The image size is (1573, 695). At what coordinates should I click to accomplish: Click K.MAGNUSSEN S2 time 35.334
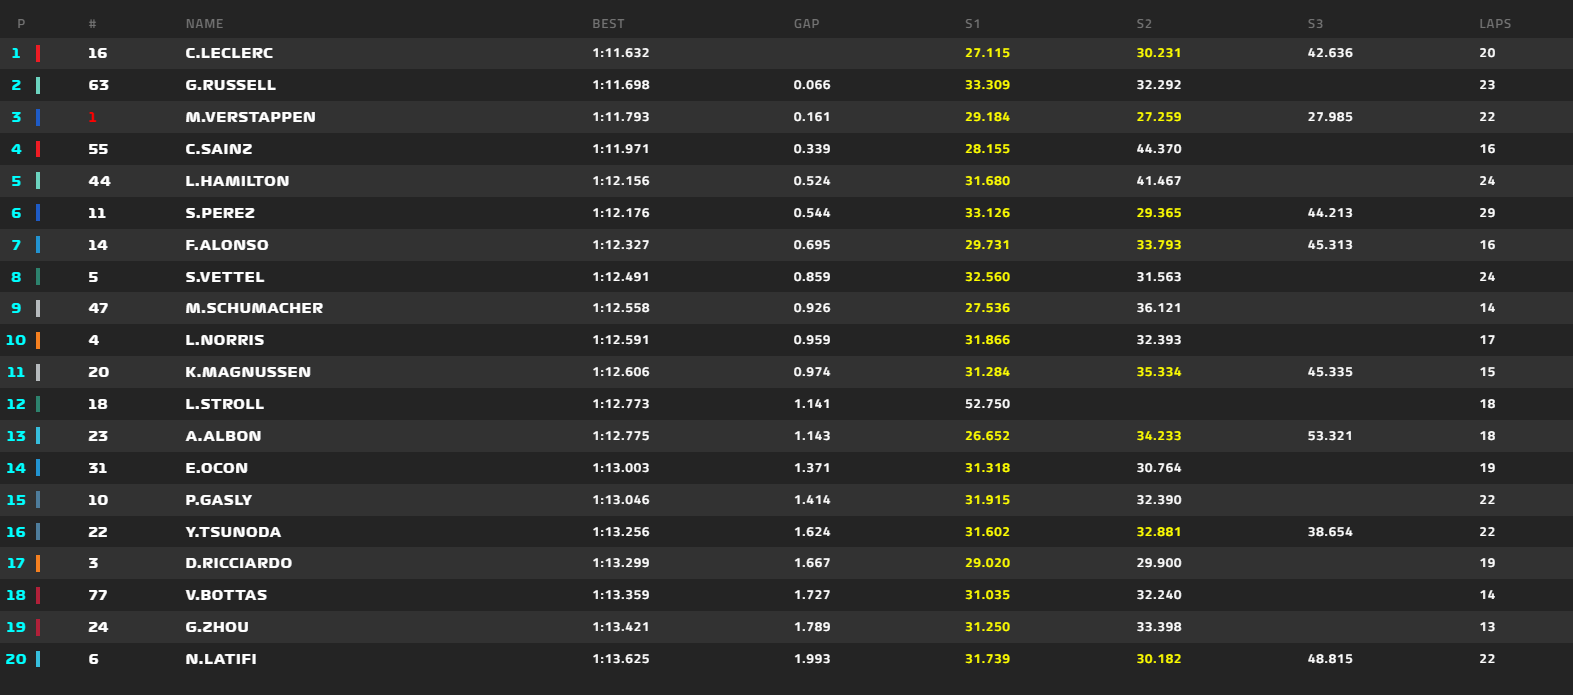pos(1158,372)
